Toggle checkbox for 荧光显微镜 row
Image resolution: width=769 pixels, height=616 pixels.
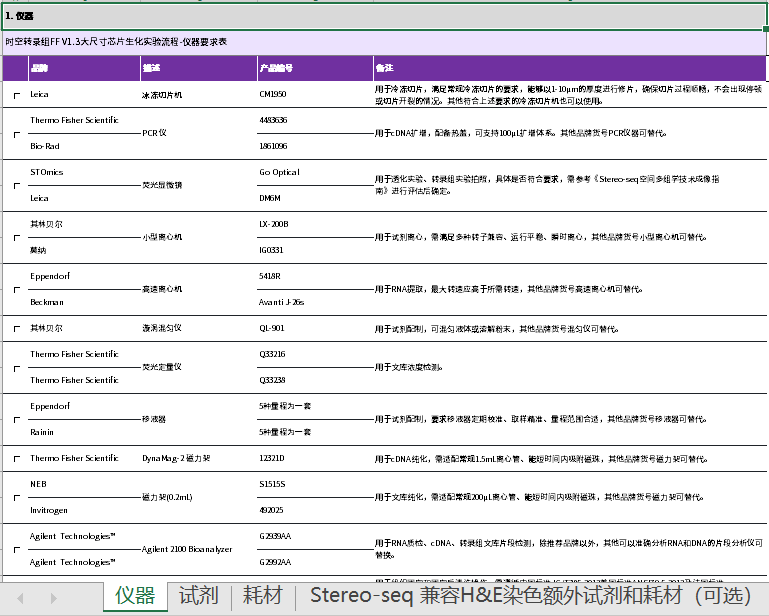click(17, 186)
